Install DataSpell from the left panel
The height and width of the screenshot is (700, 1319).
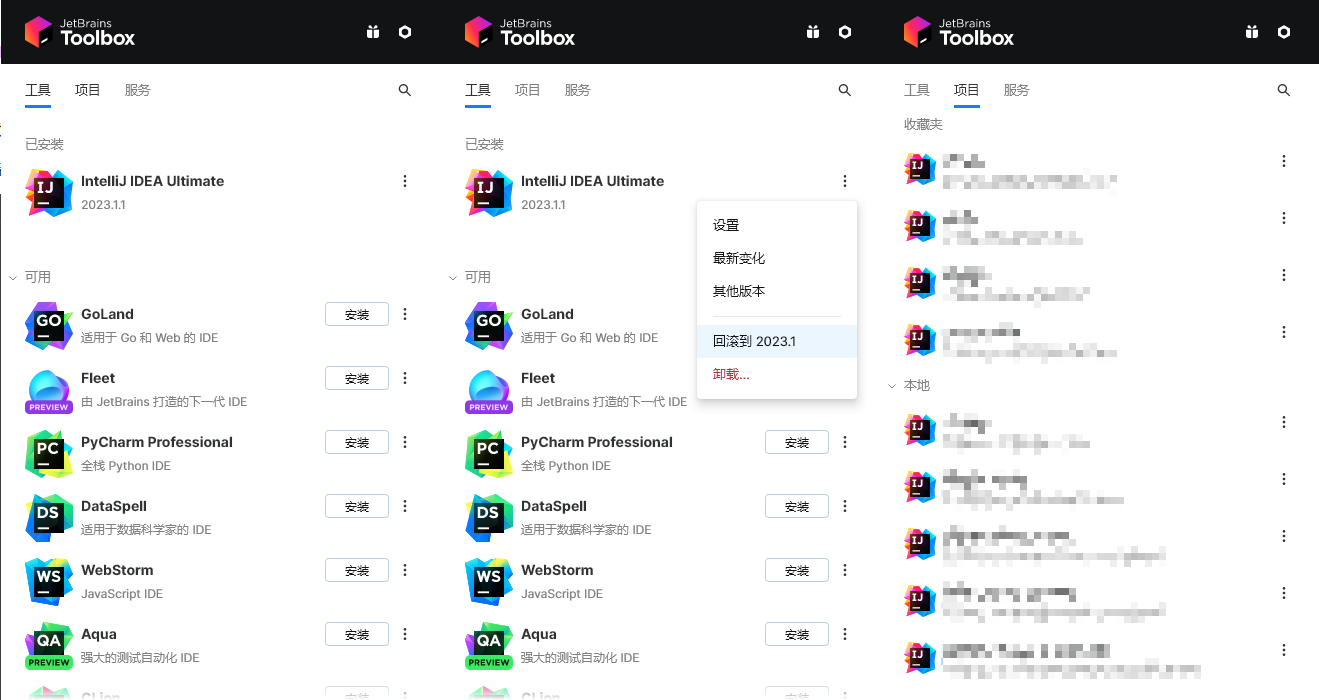[x=357, y=506]
